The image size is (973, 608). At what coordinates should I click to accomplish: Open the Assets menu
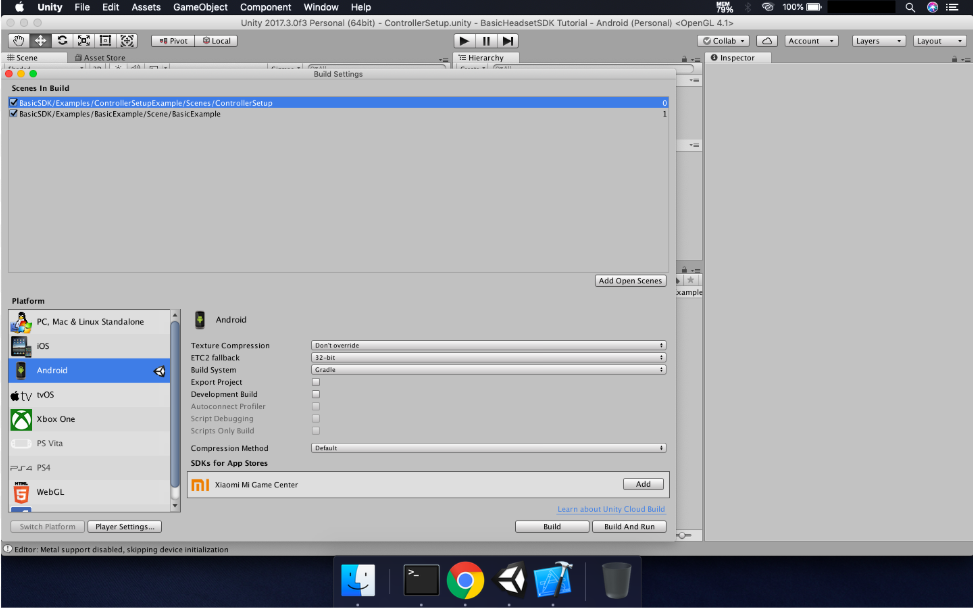pos(146,7)
